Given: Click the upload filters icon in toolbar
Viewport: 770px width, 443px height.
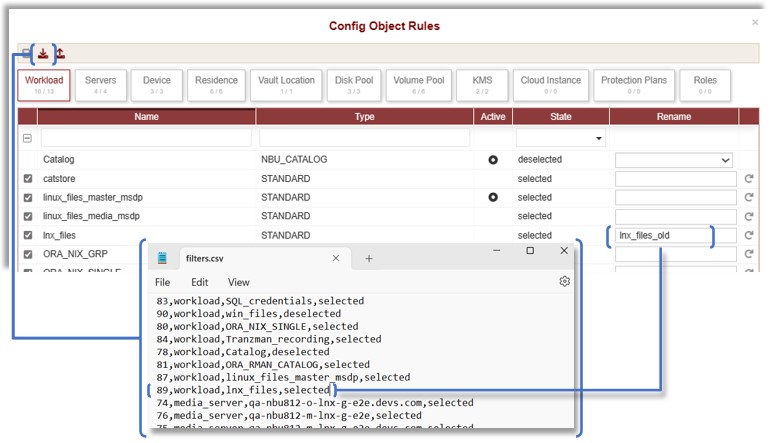Looking at the screenshot, I should 60,54.
